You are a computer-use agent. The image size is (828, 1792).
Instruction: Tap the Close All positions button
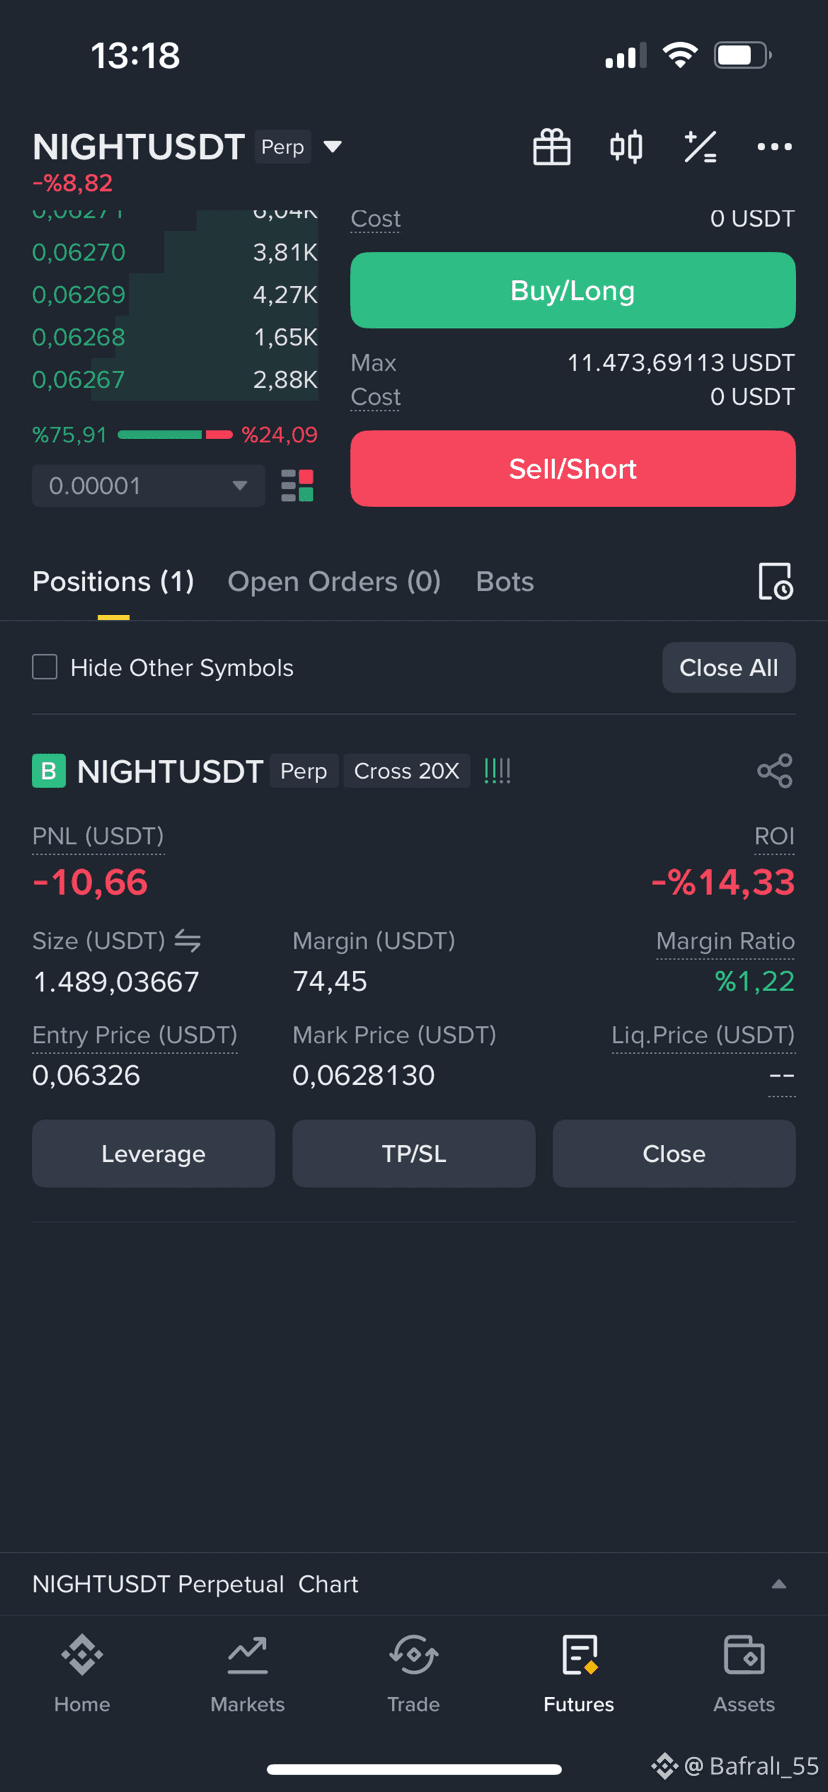tap(729, 667)
